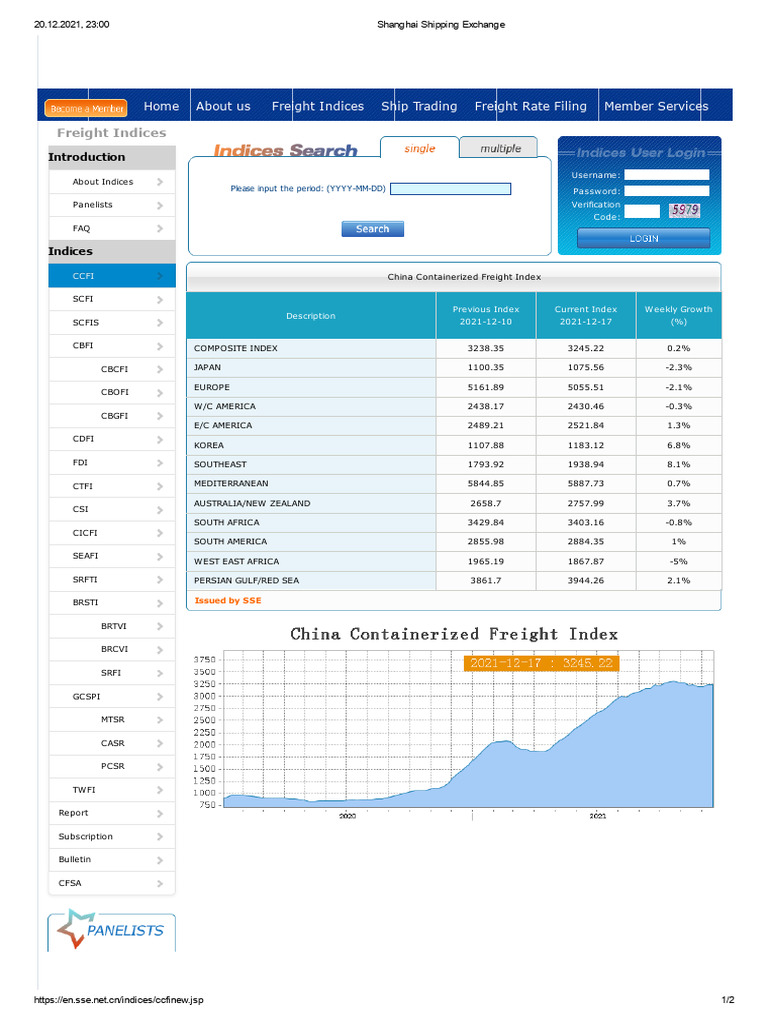Expand the CBFI arrow
Image resolution: width=768 pixels, height=1024 pixels.
(160, 346)
